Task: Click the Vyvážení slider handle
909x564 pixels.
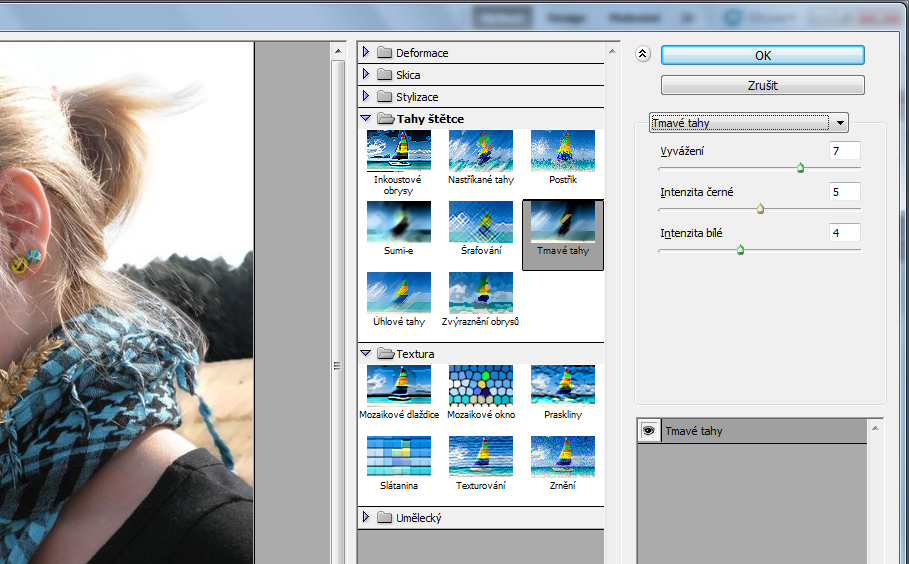Action: pyautogui.click(x=801, y=169)
